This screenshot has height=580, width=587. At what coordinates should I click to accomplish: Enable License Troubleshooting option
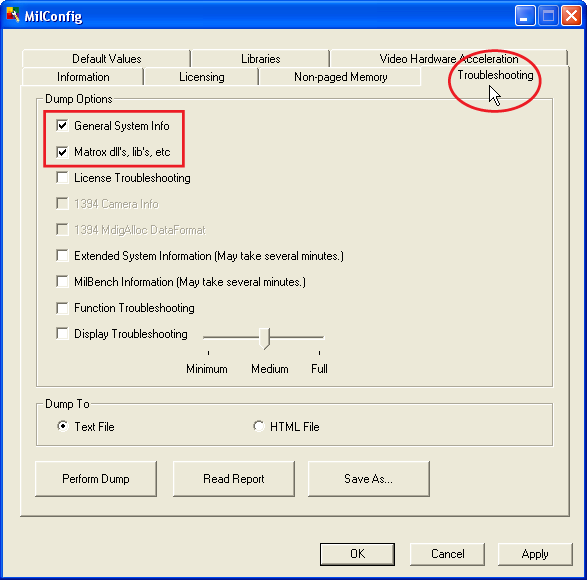[x=62, y=177]
